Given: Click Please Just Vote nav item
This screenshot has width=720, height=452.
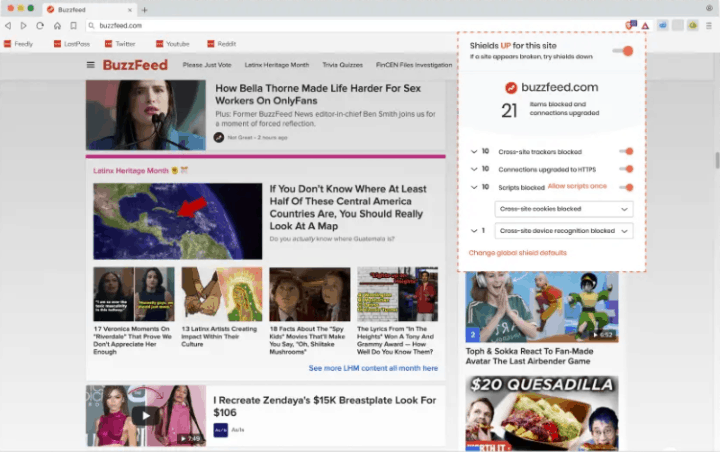Looking at the screenshot, I should [207, 65].
